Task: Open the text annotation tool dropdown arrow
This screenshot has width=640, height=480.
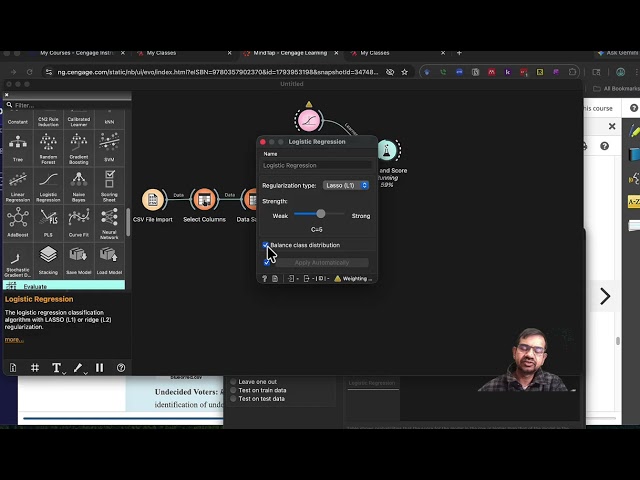Action: tap(64, 373)
